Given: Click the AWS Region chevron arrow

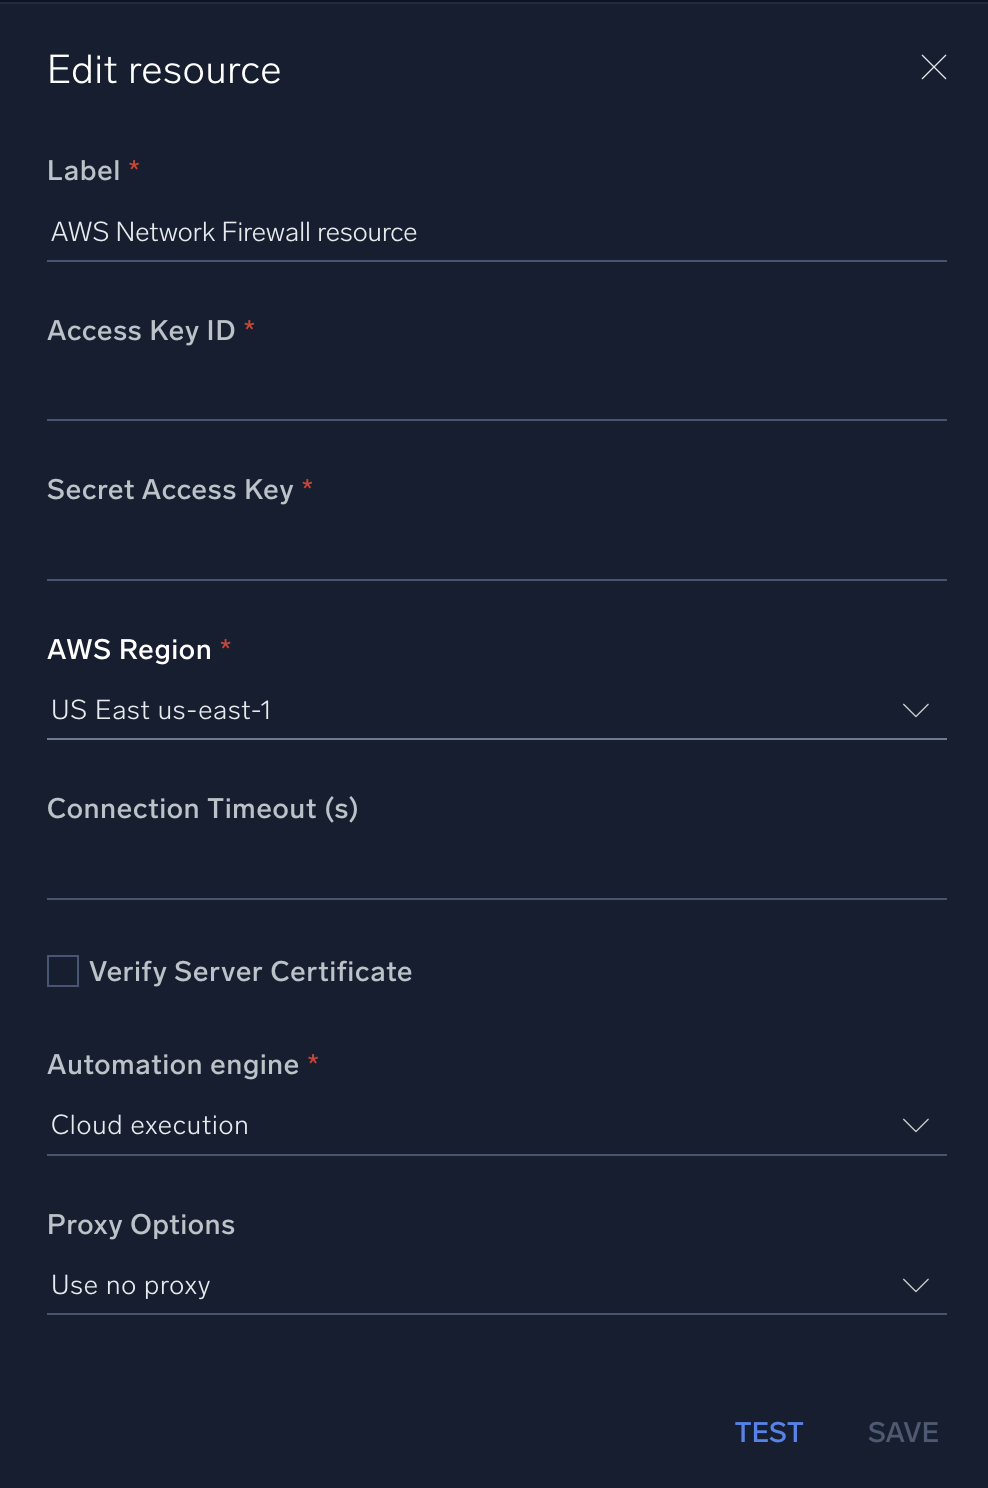Looking at the screenshot, I should 915,710.
